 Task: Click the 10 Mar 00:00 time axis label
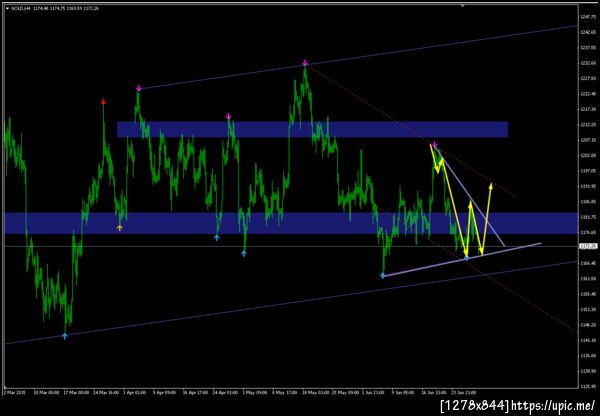(x=46, y=393)
